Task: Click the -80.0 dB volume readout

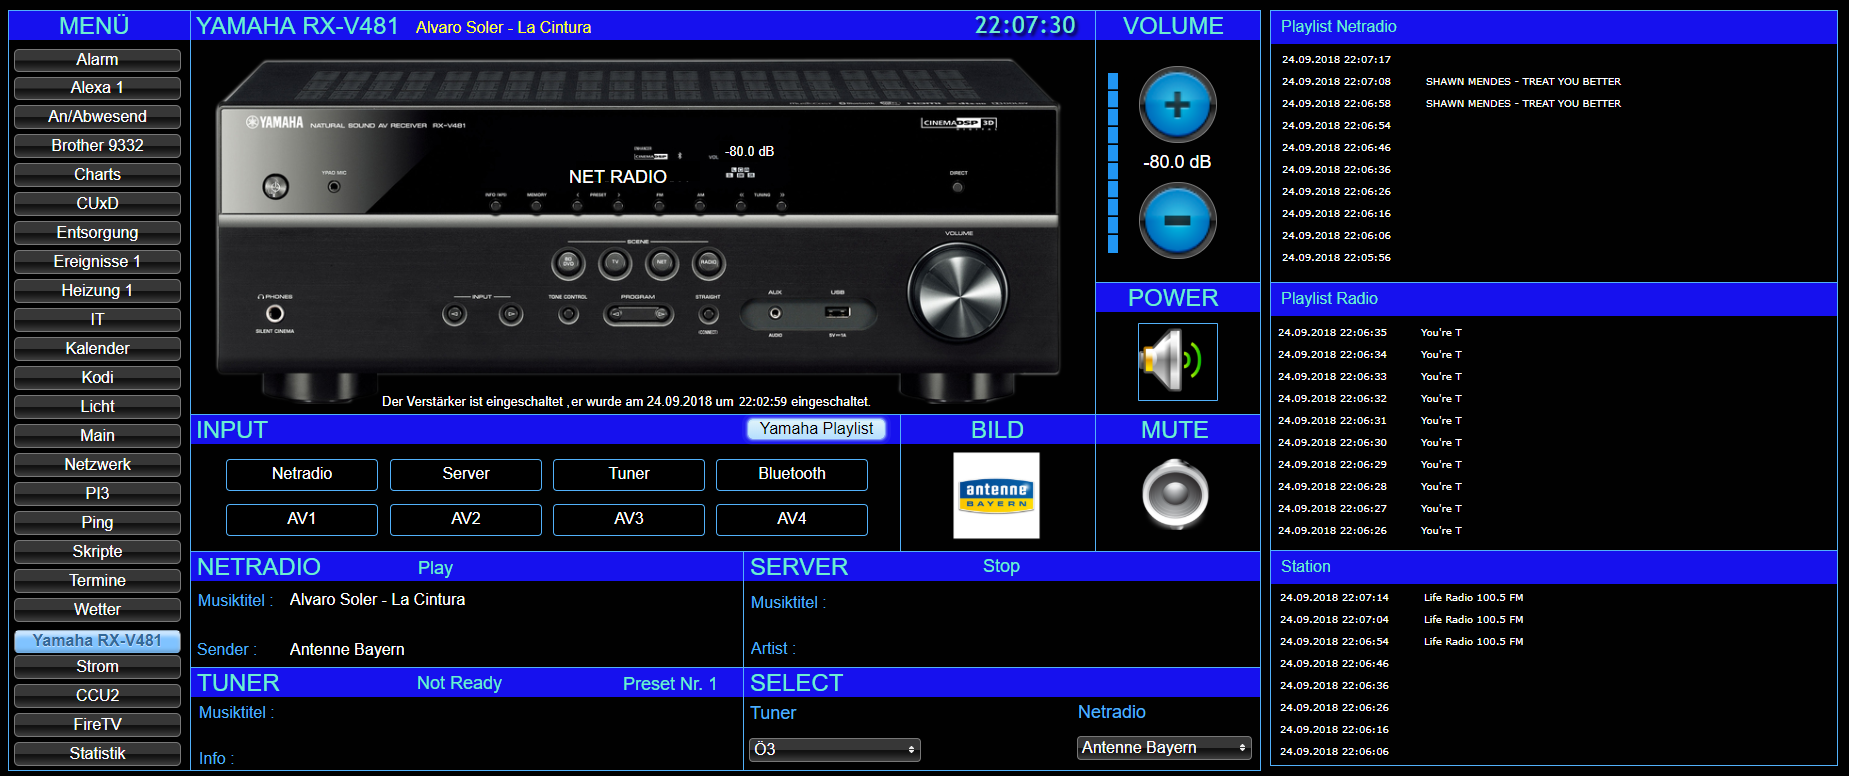Action: (x=1177, y=162)
